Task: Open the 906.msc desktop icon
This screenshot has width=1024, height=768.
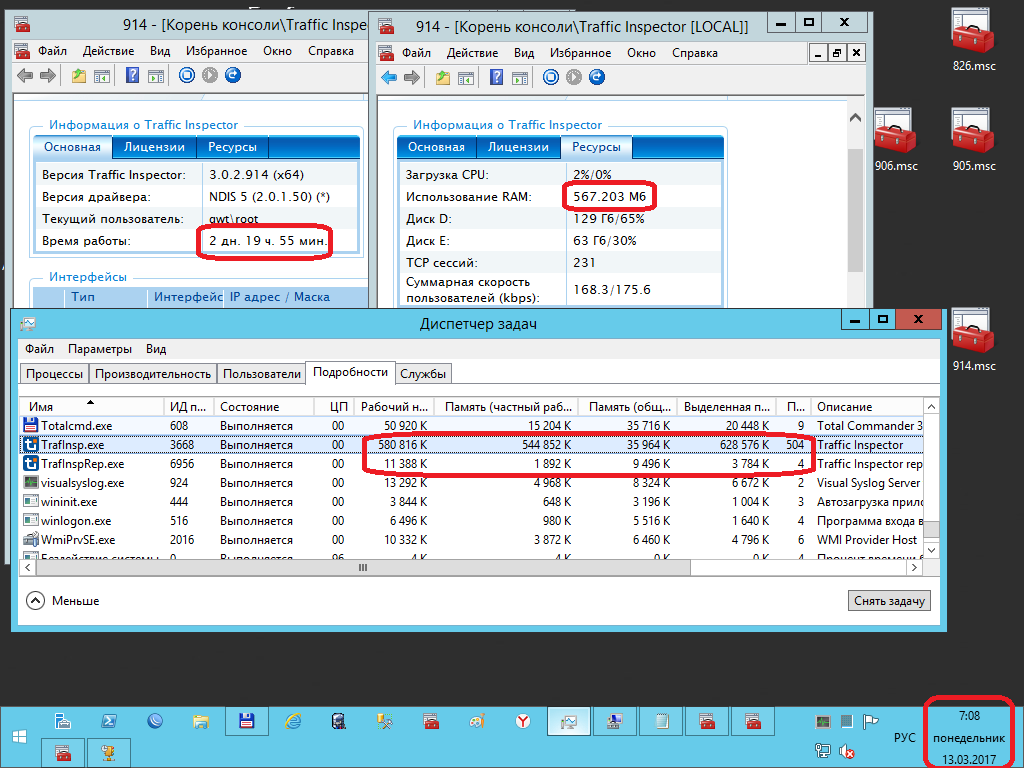Action: (895, 140)
